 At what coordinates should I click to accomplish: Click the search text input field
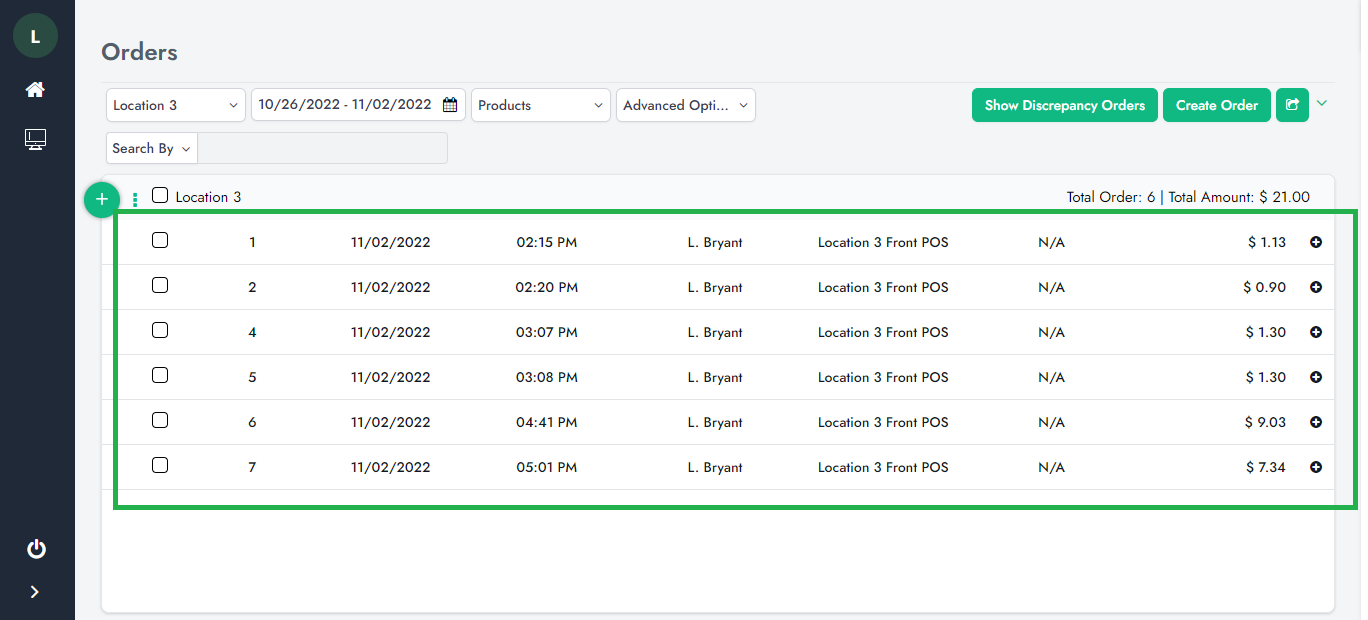[x=323, y=148]
